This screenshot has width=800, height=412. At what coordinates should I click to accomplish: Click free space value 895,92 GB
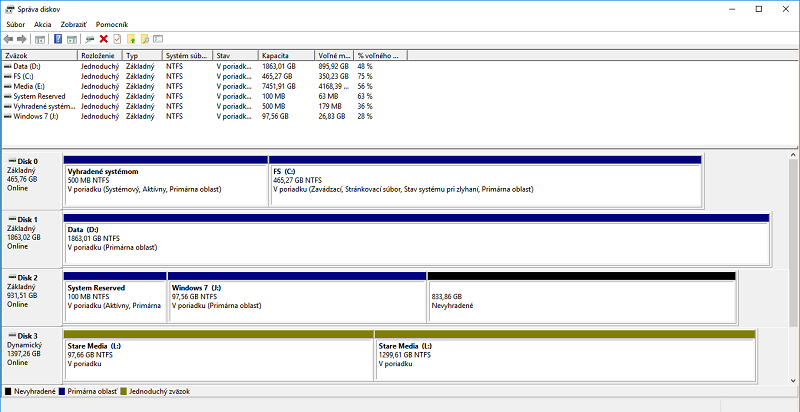click(334, 66)
